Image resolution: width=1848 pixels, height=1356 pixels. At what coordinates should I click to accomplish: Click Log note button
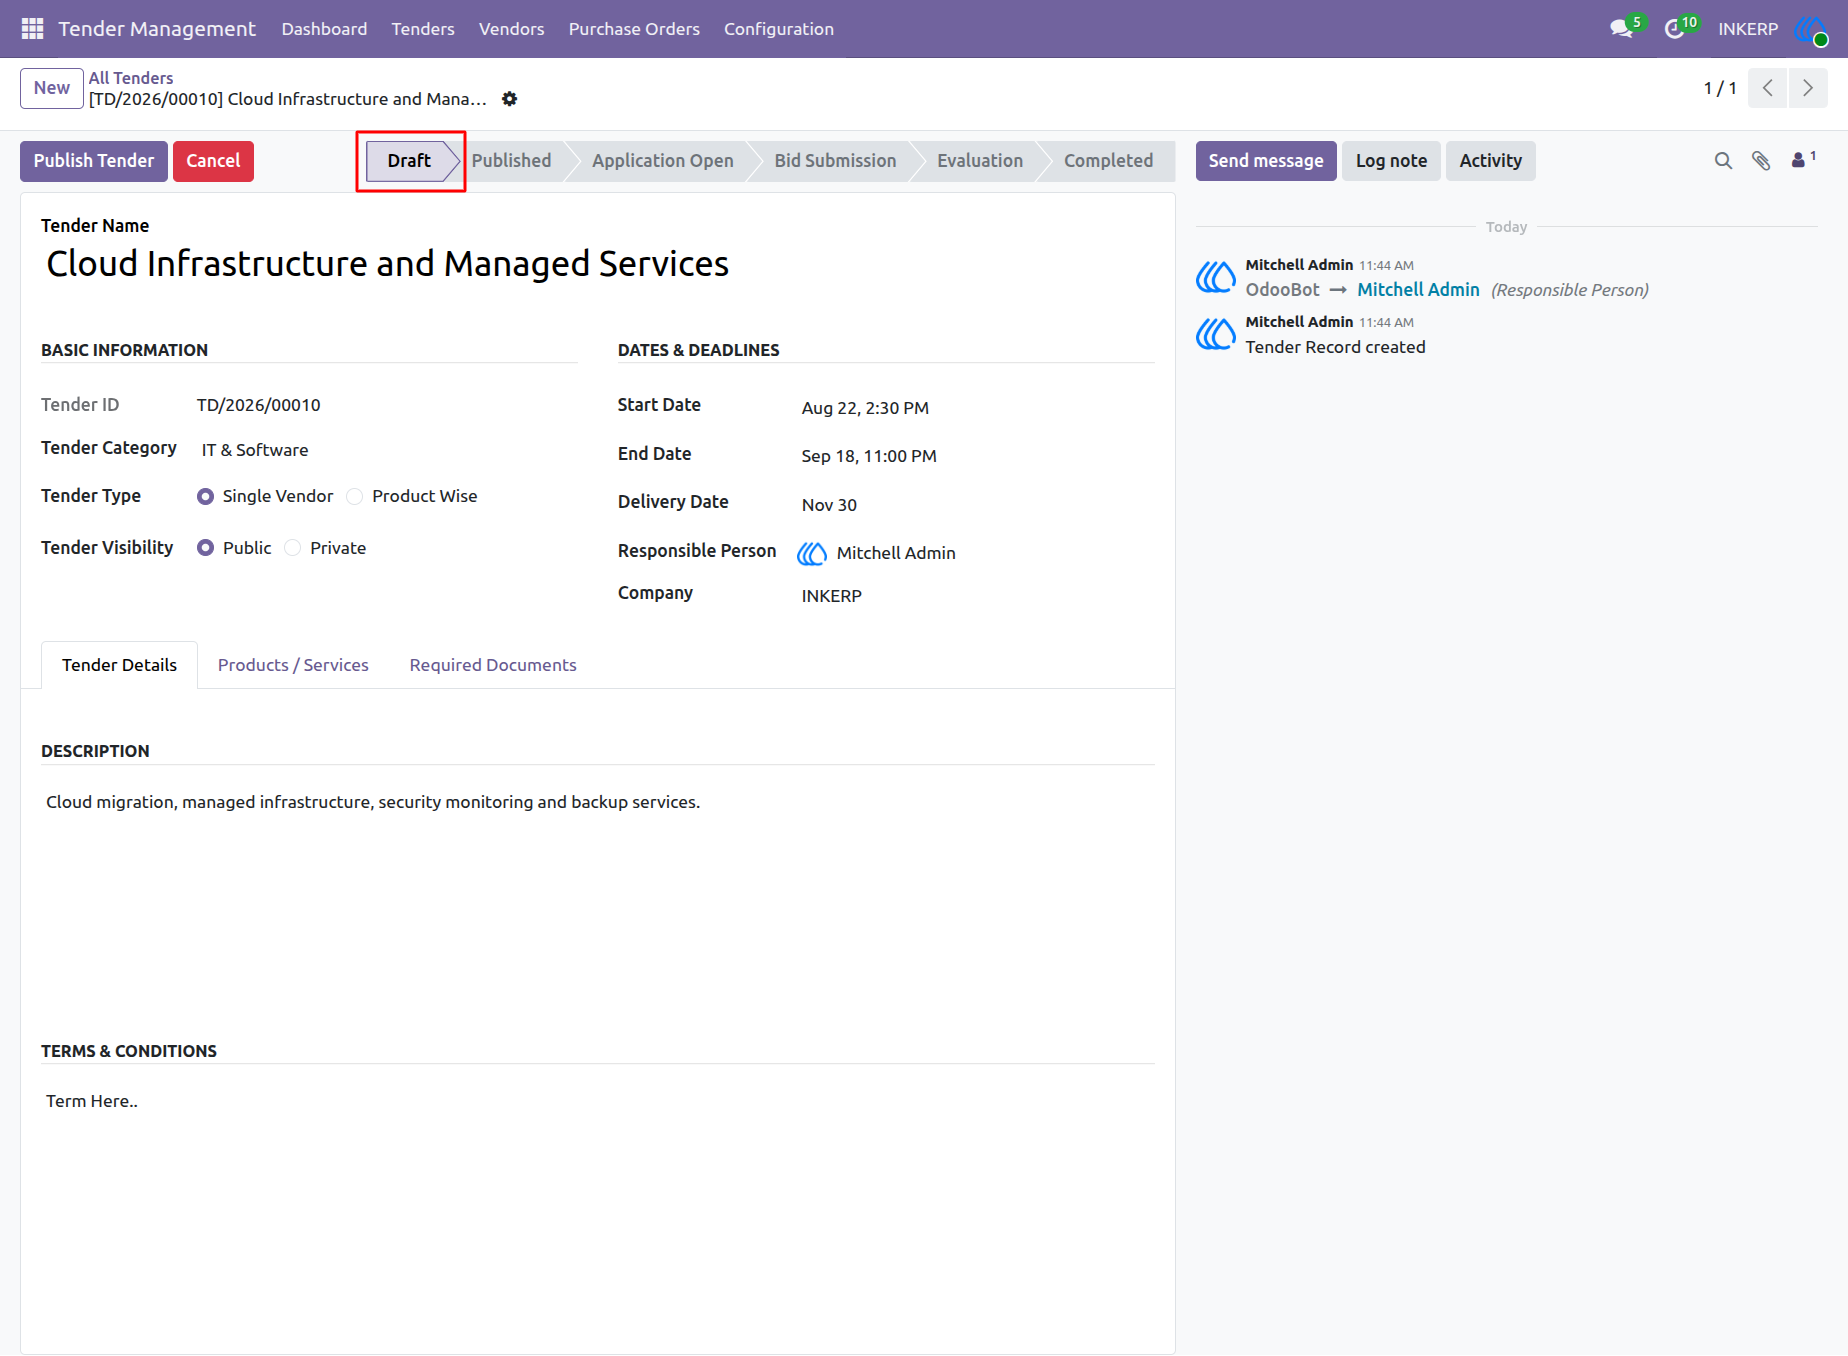point(1391,161)
